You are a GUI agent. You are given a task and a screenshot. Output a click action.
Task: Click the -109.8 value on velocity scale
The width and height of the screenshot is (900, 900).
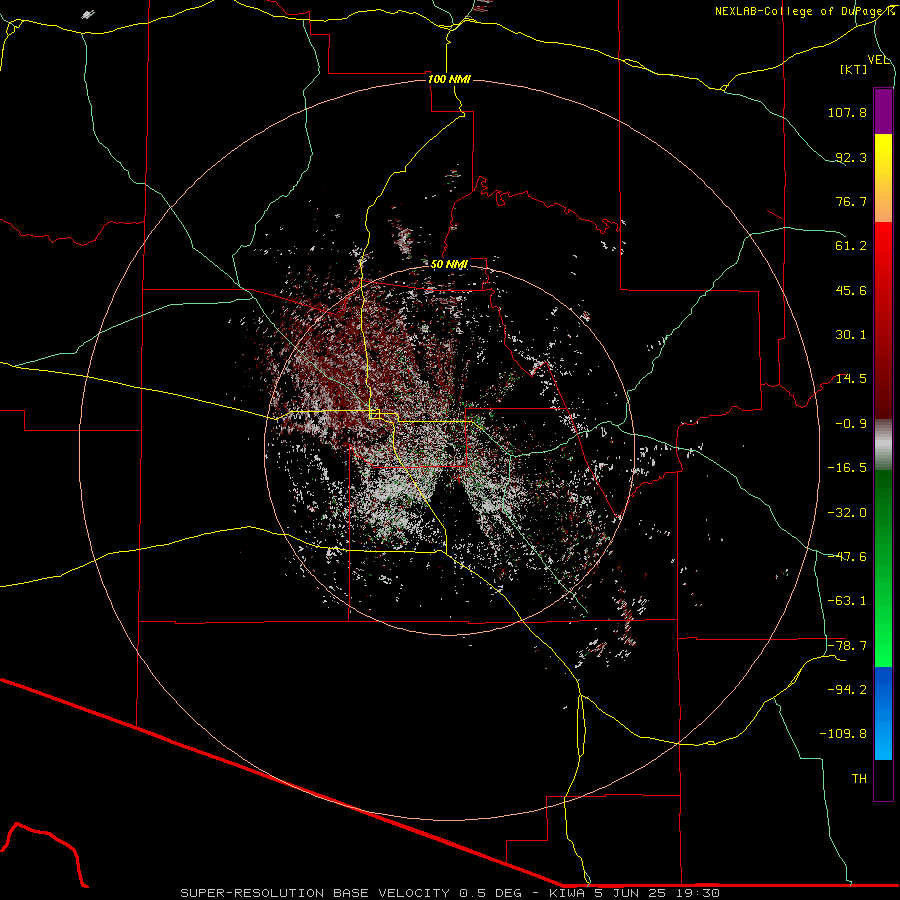[x=843, y=734]
